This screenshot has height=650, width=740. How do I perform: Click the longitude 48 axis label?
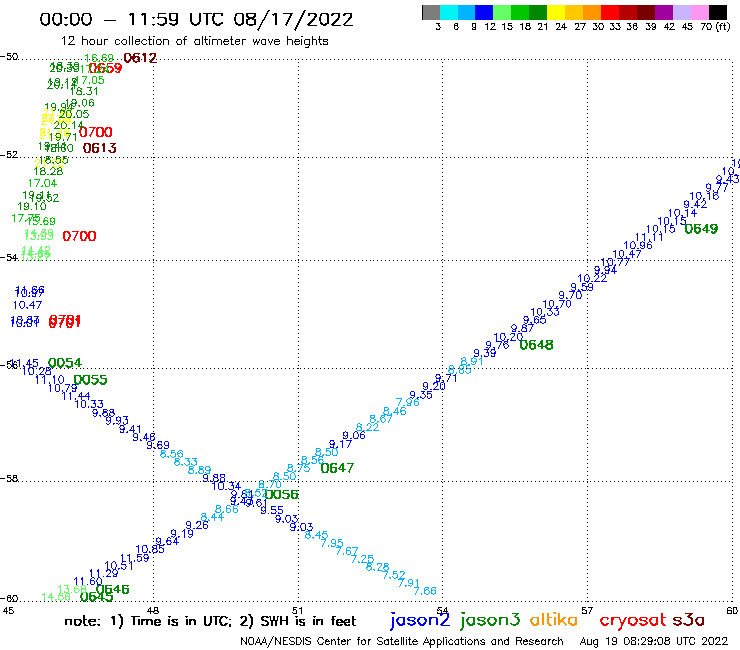point(152,611)
